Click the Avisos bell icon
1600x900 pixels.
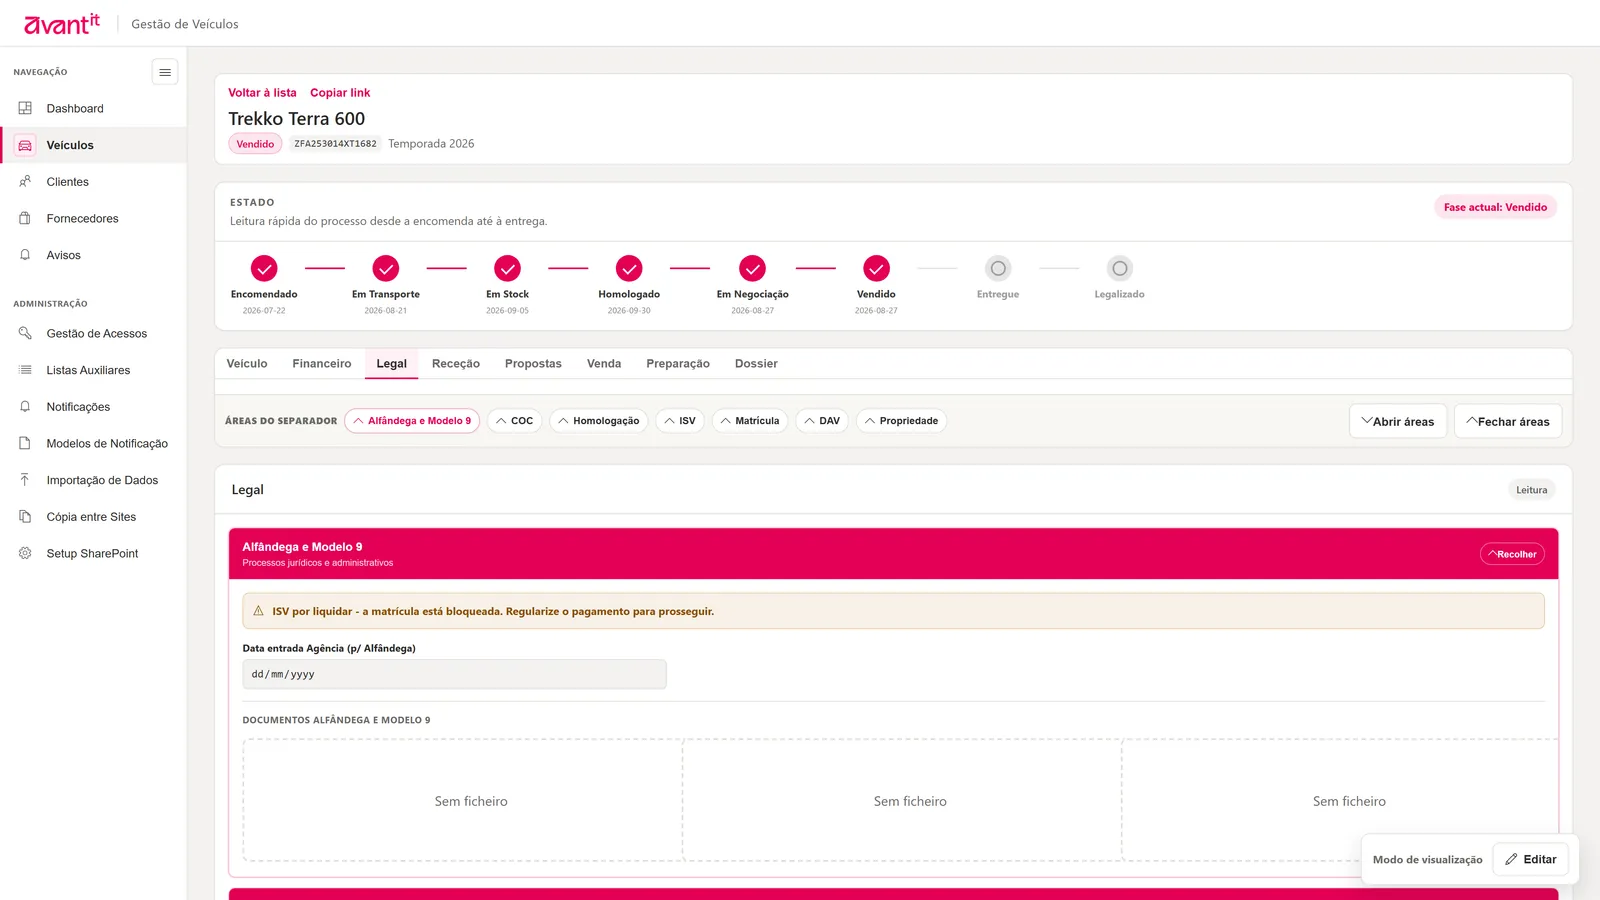click(25, 255)
